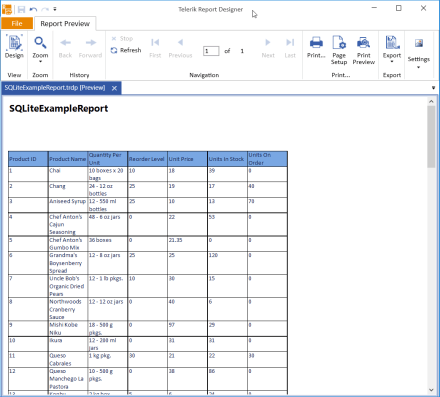Click the 1 kg pkg. quantity cell
Viewport: 440px width, 397px height.
coord(108,359)
